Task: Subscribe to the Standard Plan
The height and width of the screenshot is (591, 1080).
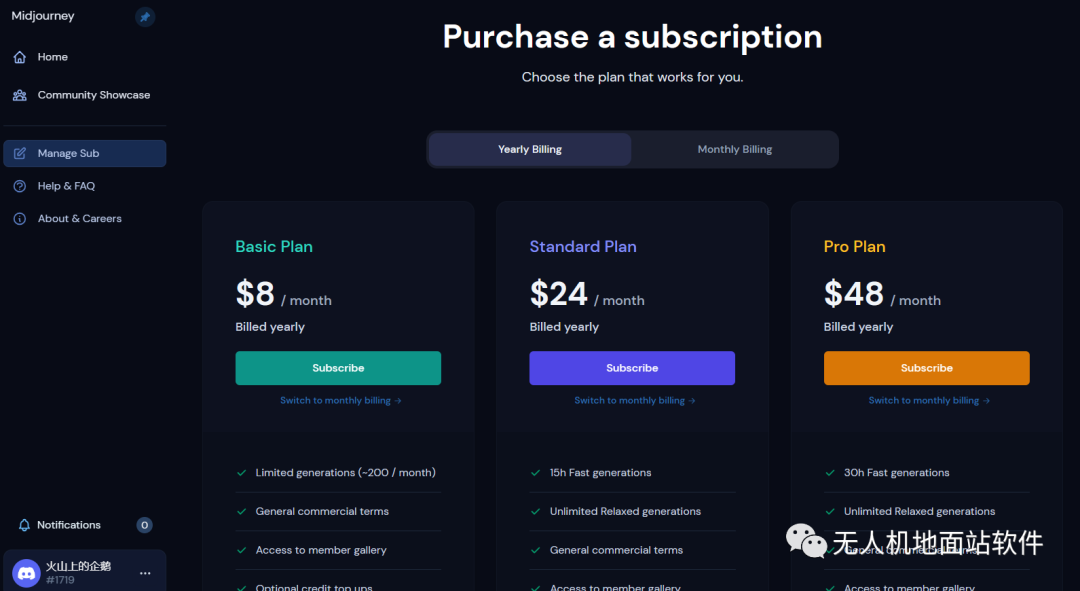Action: (x=632, y=368)
